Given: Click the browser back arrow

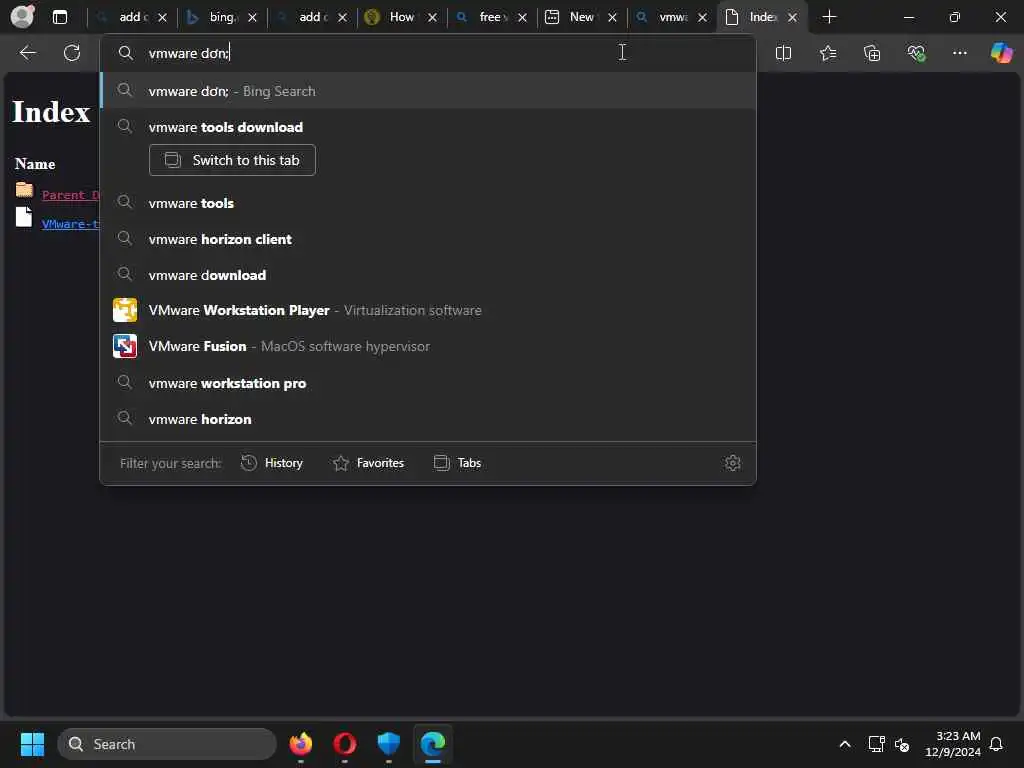Looking at the screenshot, I should 27,53.
